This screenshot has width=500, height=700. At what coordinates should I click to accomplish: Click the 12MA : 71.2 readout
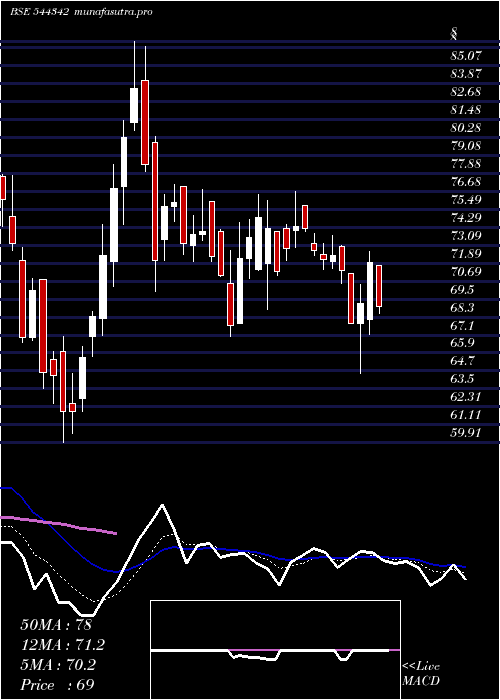[x=63, y=645]
